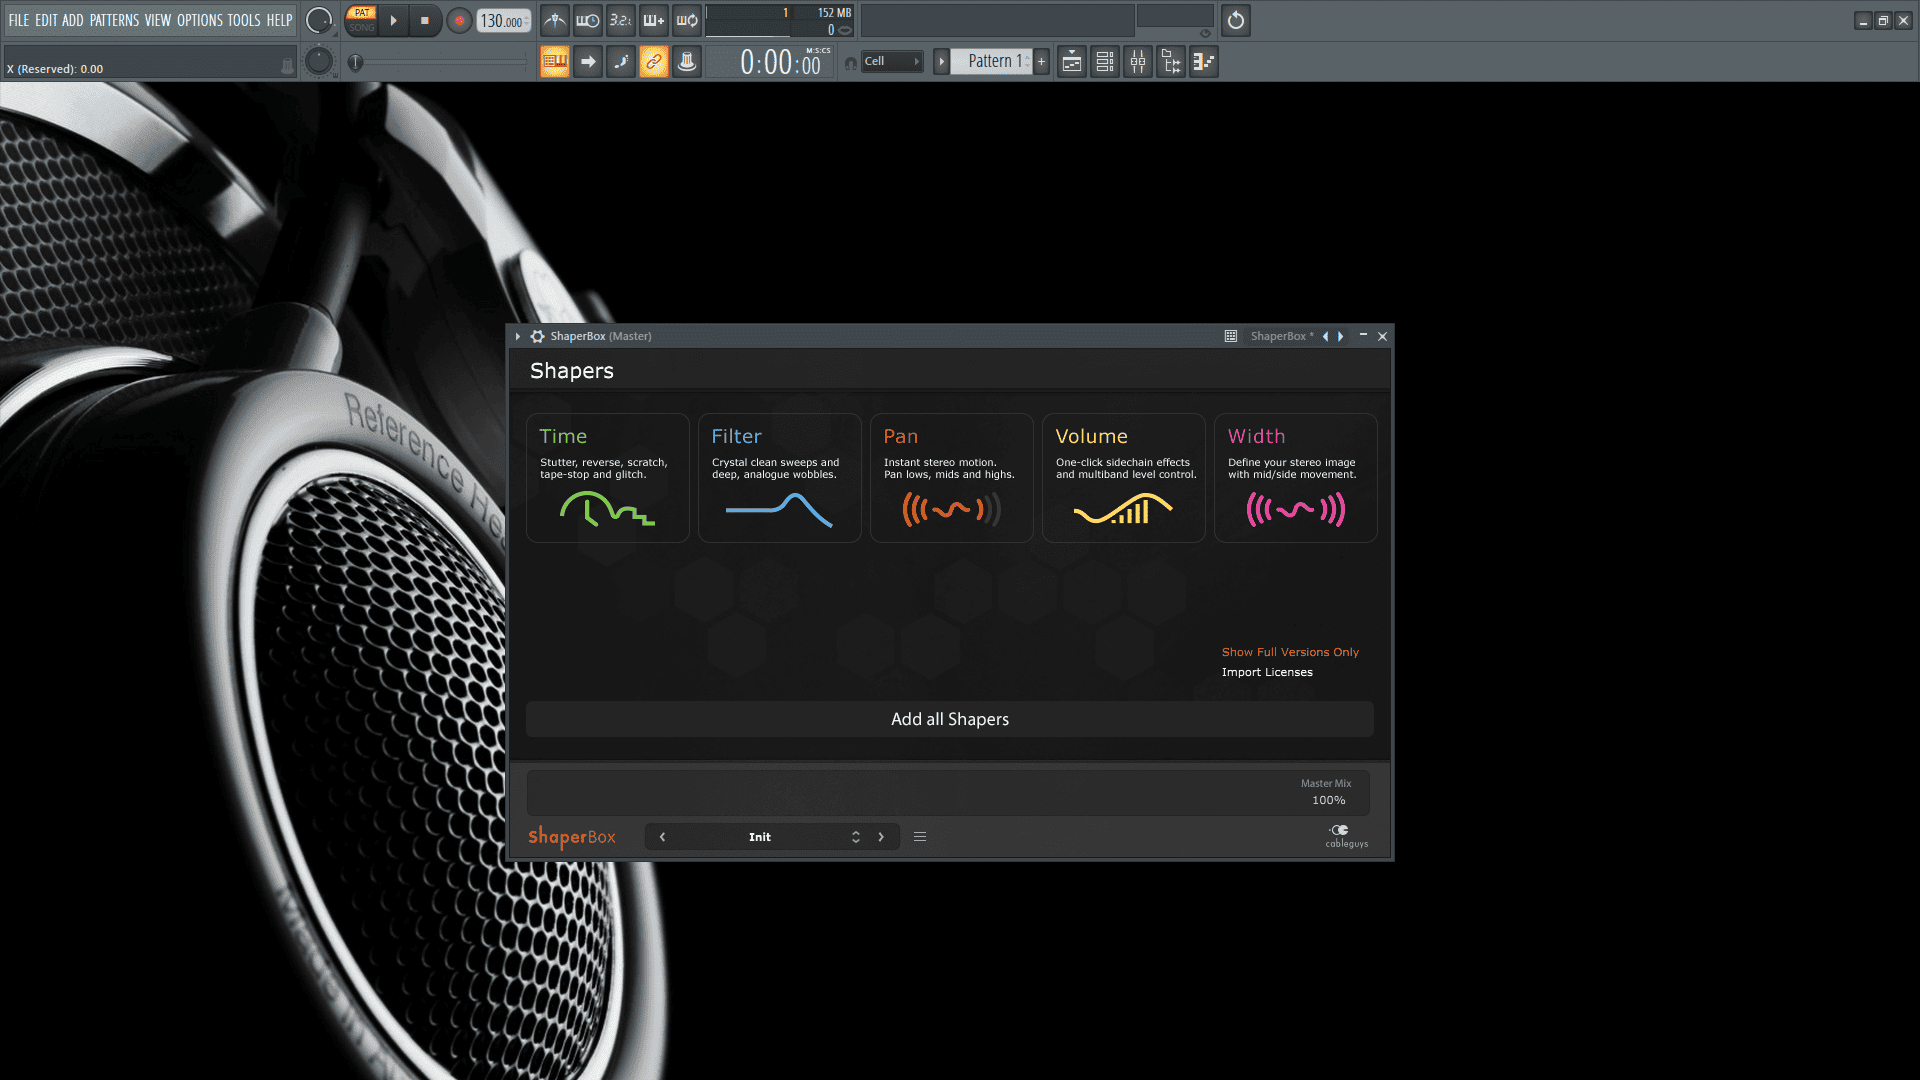Stop playback with the stop button

(424, 21)
